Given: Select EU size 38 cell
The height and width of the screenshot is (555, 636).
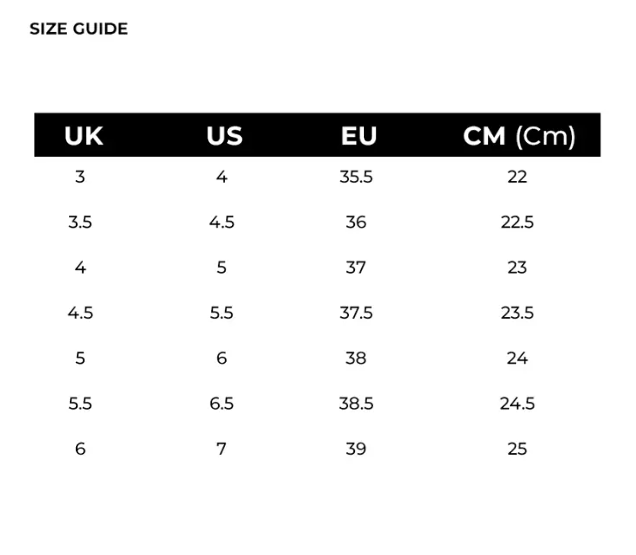Looking at the screenshot, I should (356, 358).
